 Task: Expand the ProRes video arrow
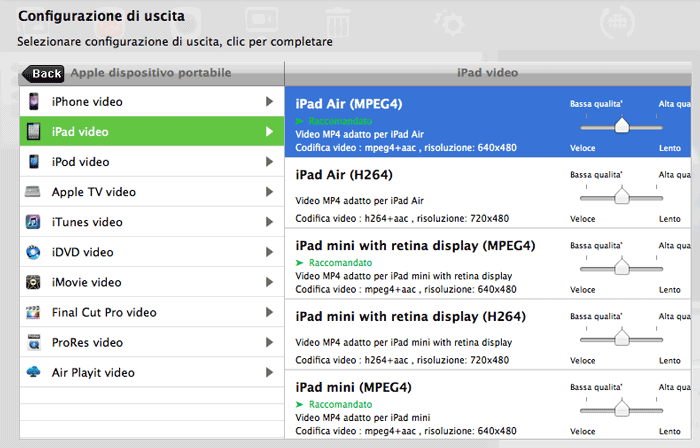point(269,342)
